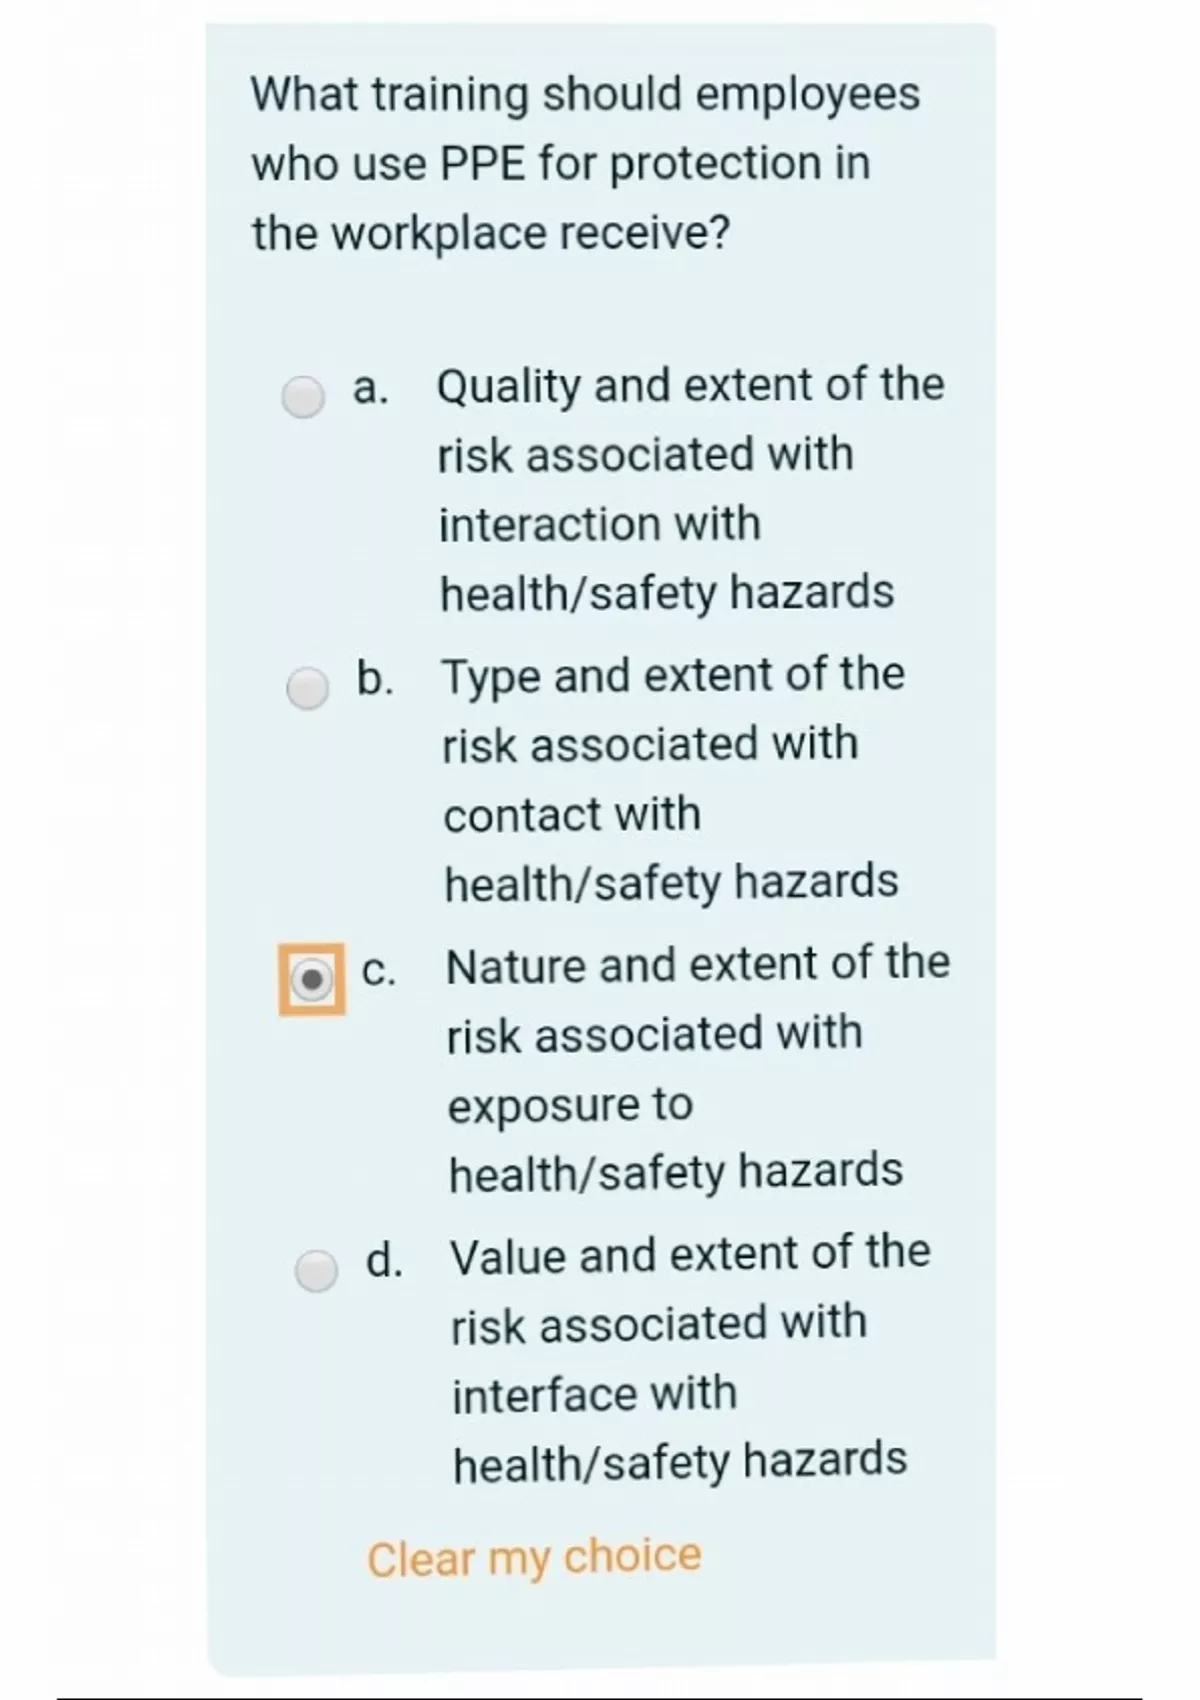This screenshot has height=1700, width=1200.
Task: Choose the radio button for option b
Action: [307, 688]
